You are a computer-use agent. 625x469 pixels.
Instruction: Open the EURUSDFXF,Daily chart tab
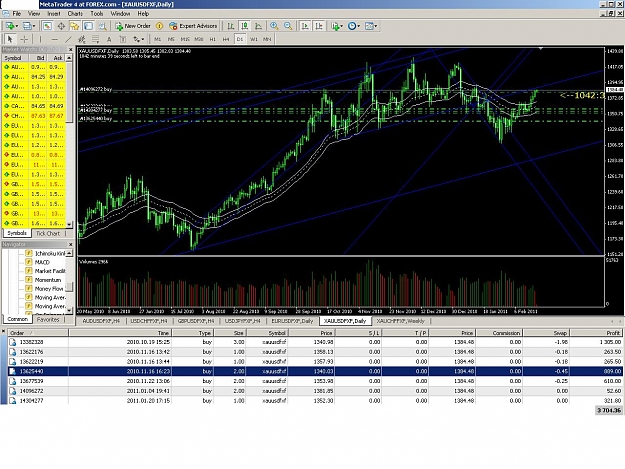click(293, 321)
